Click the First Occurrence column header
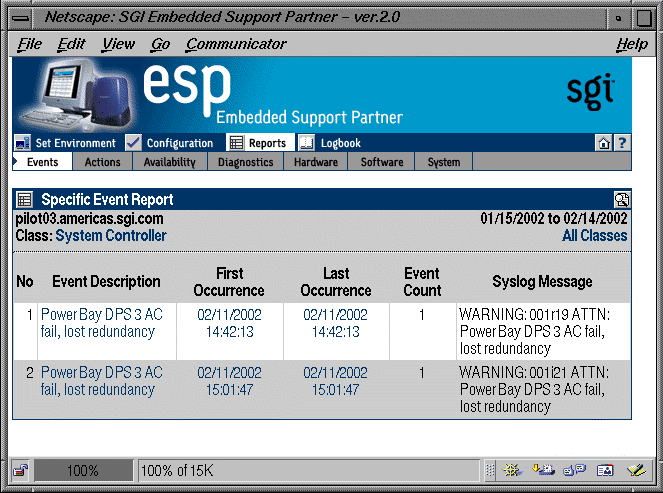Image resolution: width=663 pixels, height=493 pixels. [x=229, y=282]
